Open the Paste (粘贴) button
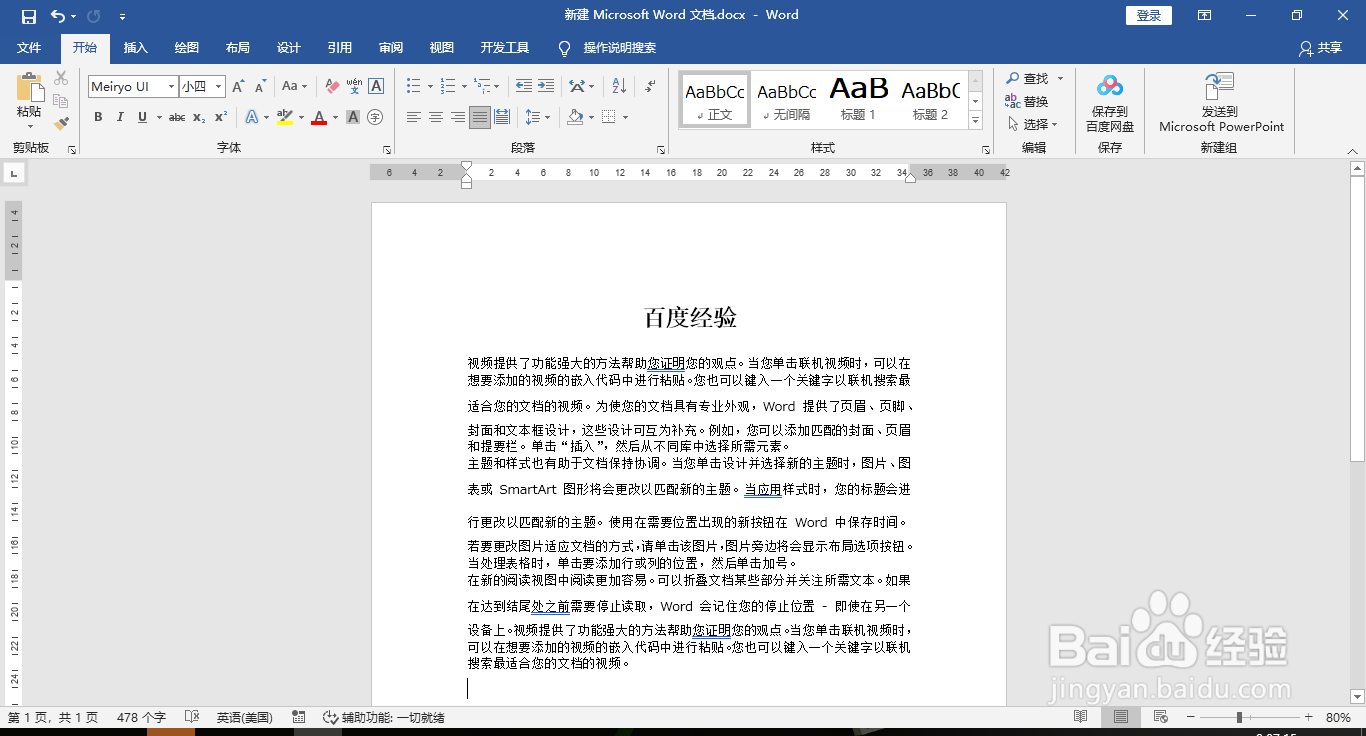Viewport: 1366px width, 736px height. (29, 100)
